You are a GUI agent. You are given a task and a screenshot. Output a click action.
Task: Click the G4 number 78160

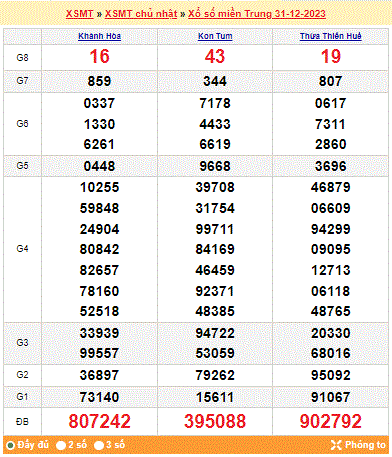[x=99, y=291]
